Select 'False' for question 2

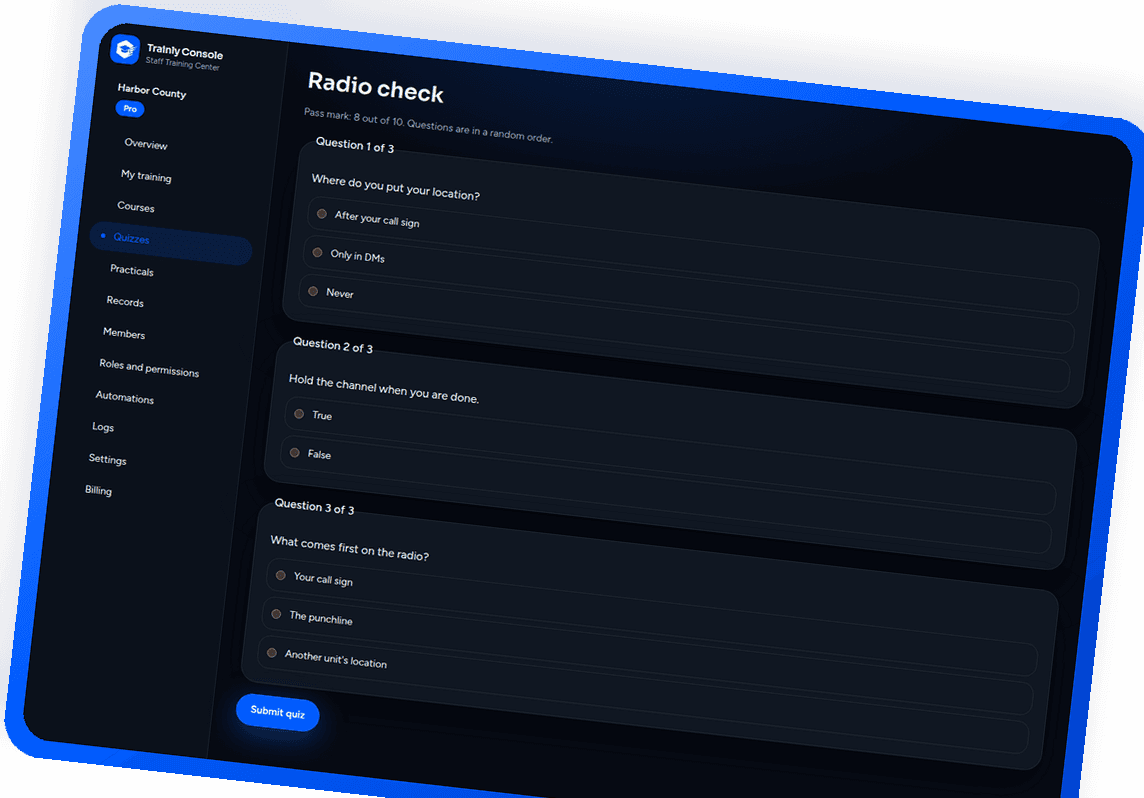[295, 452]
